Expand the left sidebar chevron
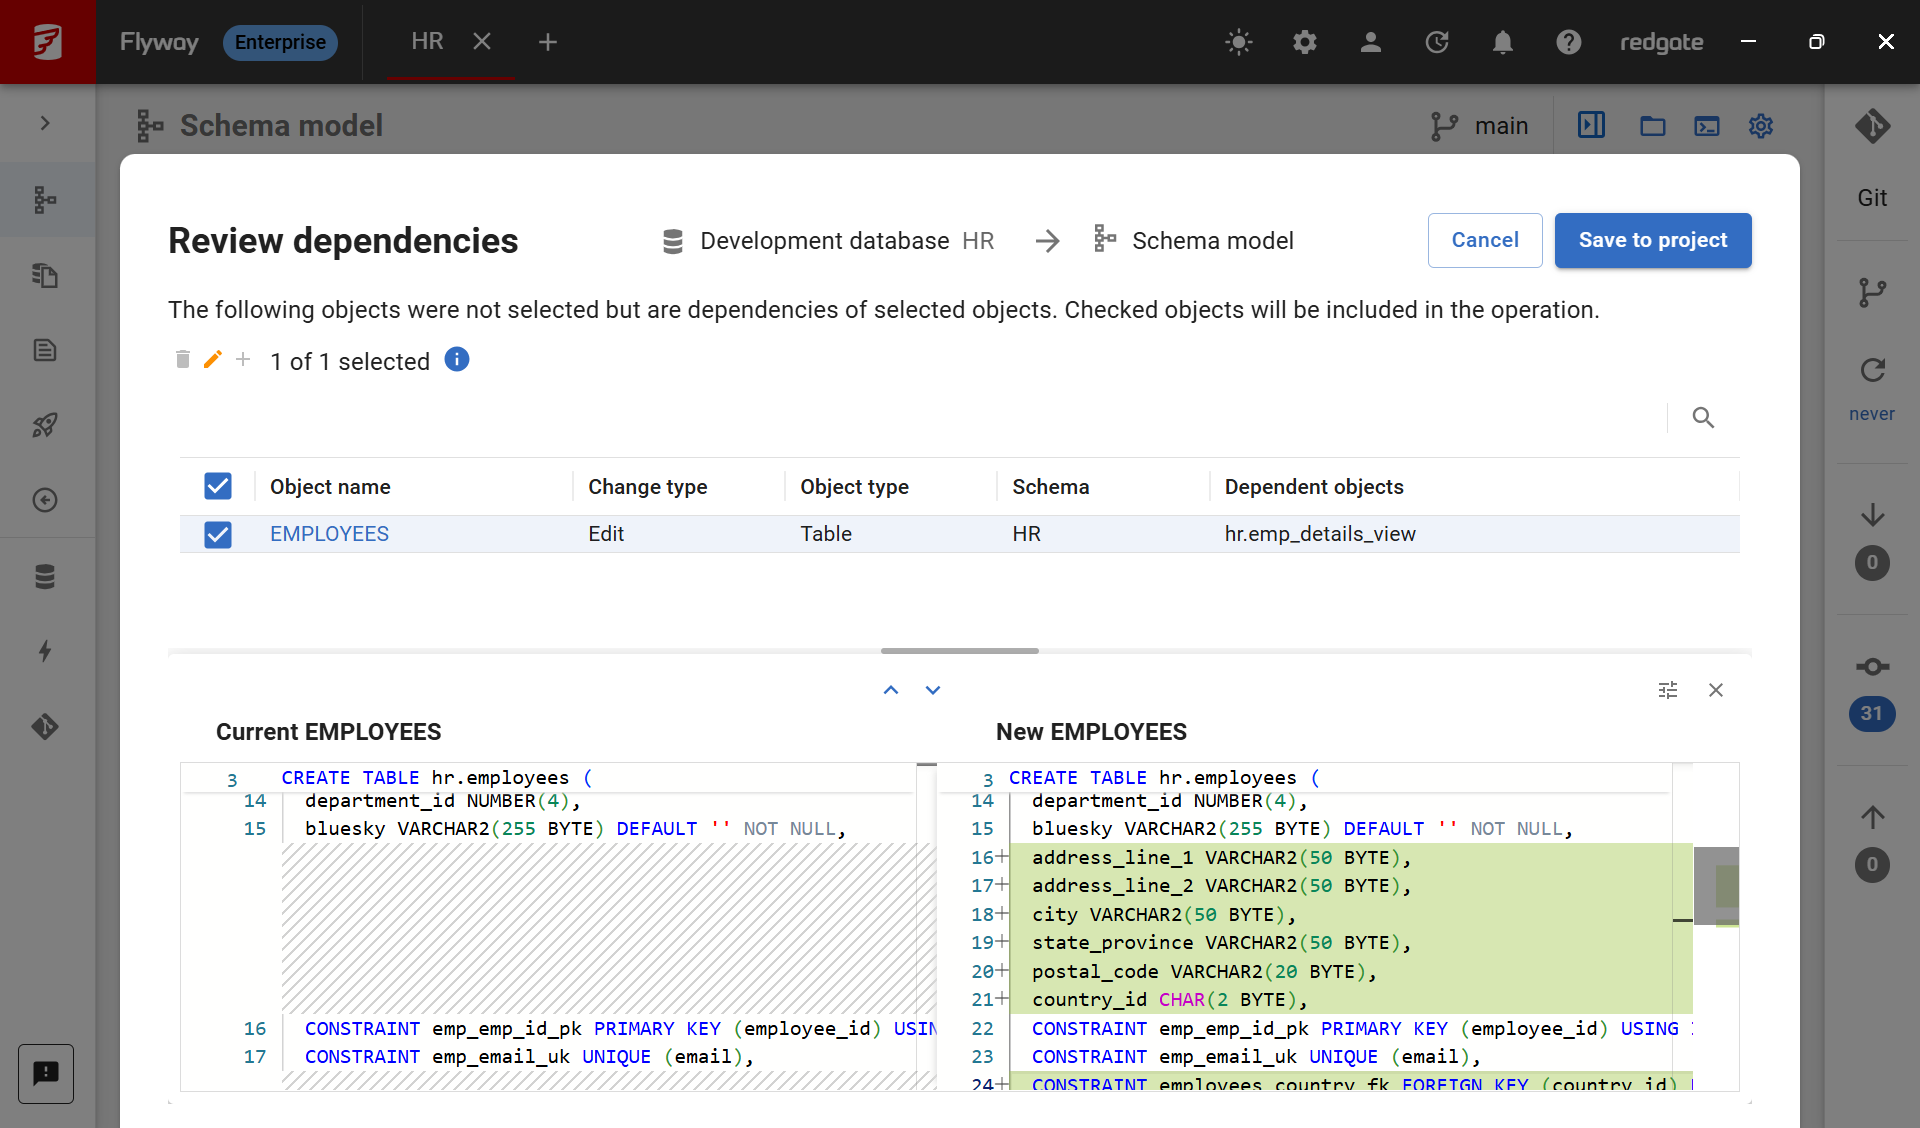Viewport: 1920px width, 1128px height. coord(45,123)
